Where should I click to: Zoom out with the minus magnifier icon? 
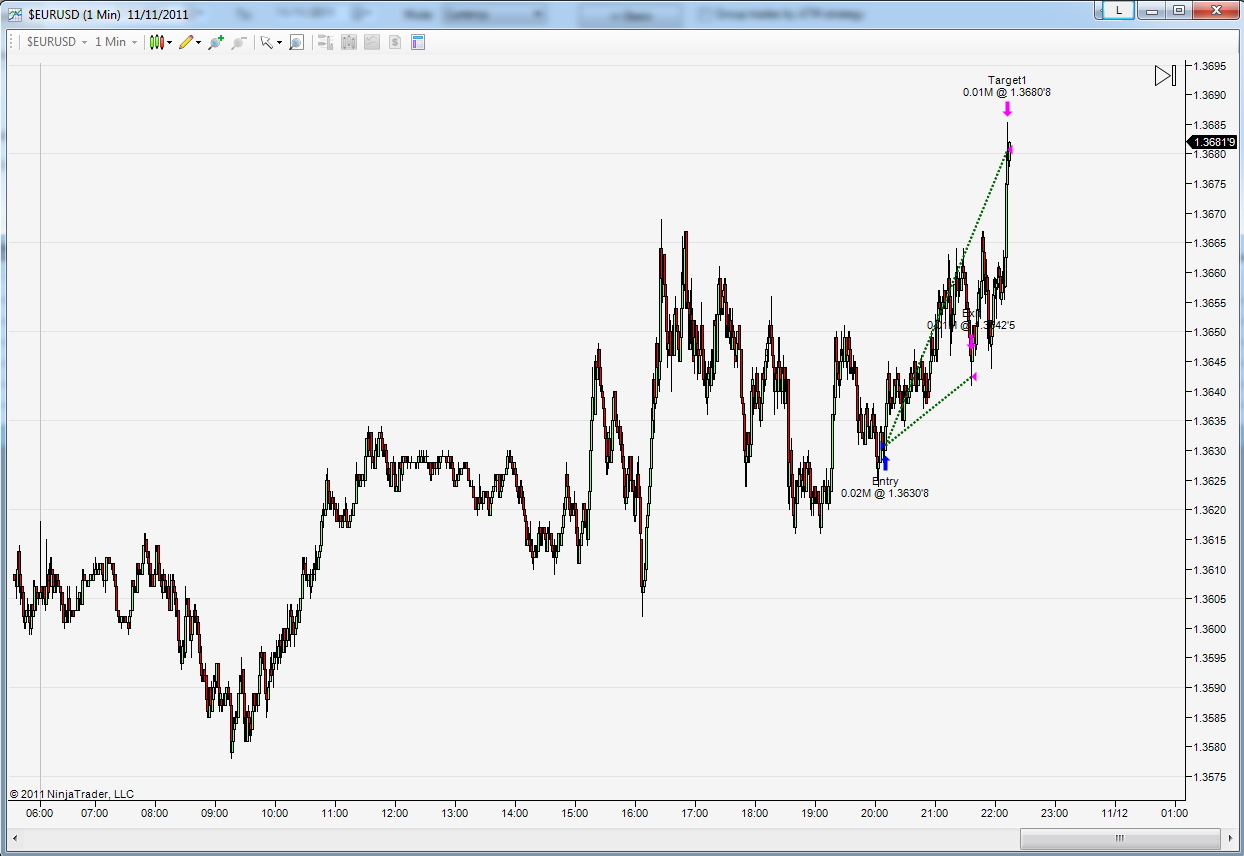point(238,42)
